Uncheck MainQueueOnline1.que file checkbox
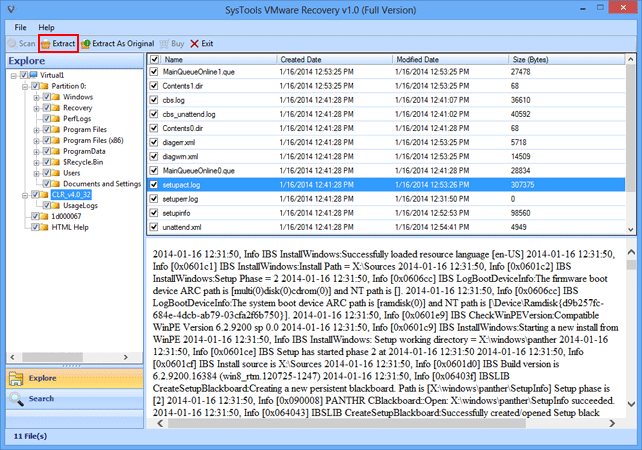The image size is (642, 450). click(154, 72)
